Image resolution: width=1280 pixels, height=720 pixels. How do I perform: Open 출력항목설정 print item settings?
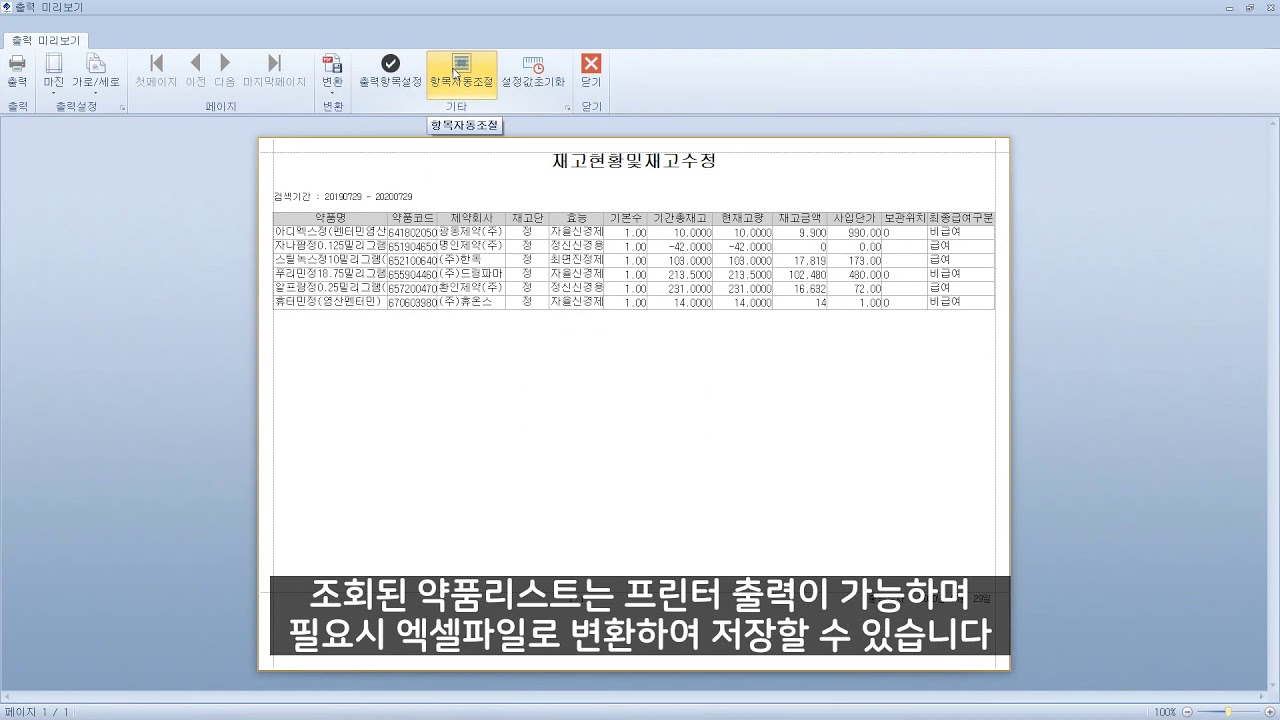tap(391, 71)
